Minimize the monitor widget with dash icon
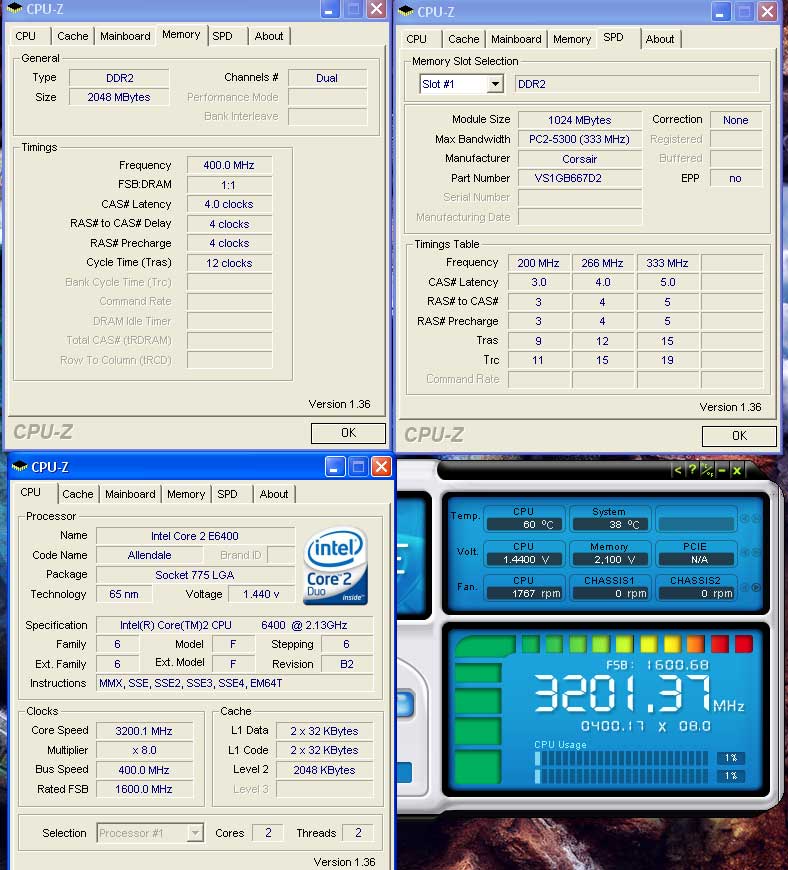The image size is (788, 870). [722, 471]
